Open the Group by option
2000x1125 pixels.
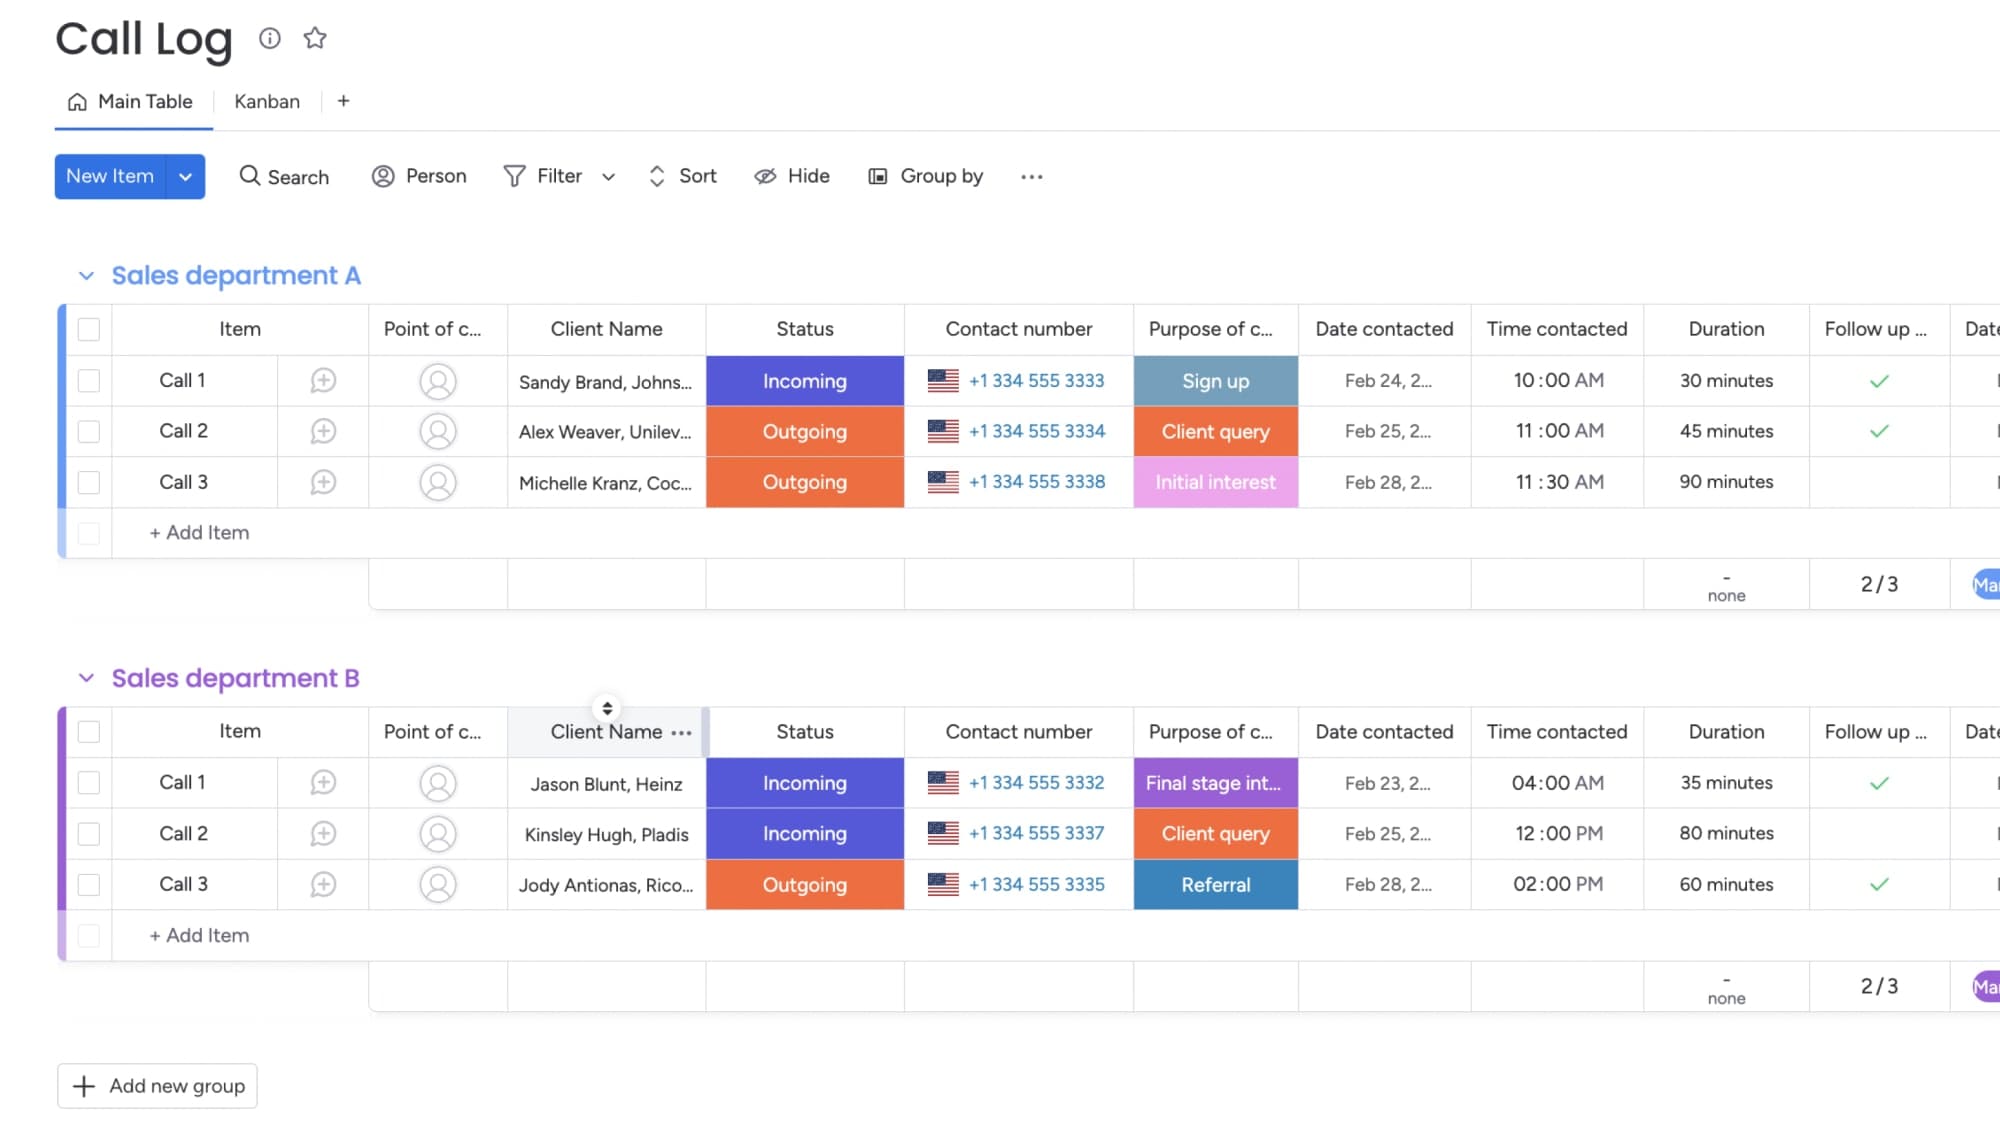click(x=926, y=176)
